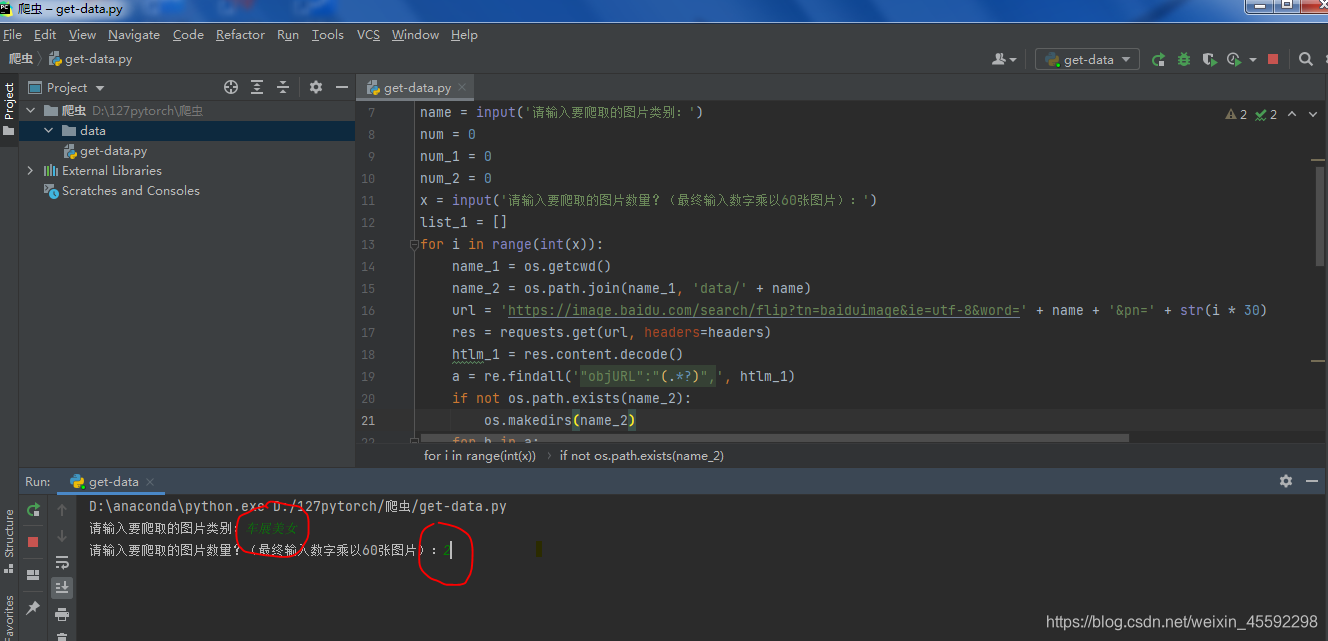Expand External Libraries node
The height and width of the screenshot is (641, 1328).
tap(30, 171)
